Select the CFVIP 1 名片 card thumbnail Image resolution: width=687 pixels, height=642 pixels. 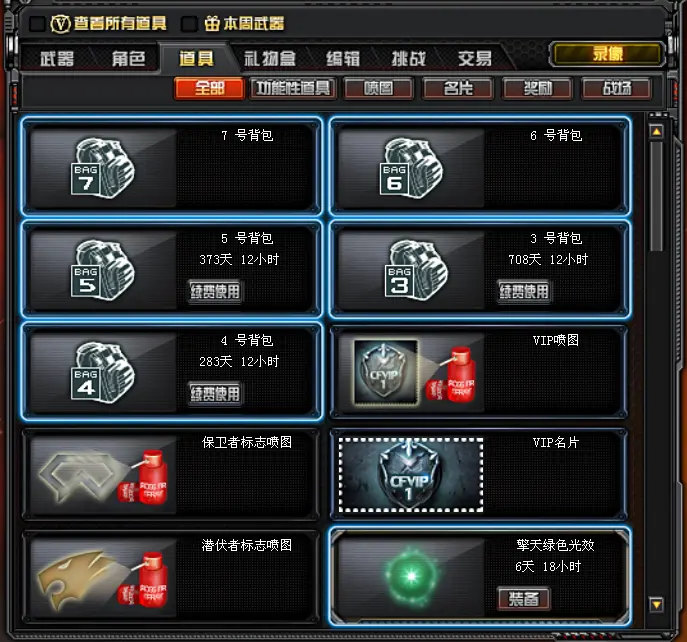411,475
